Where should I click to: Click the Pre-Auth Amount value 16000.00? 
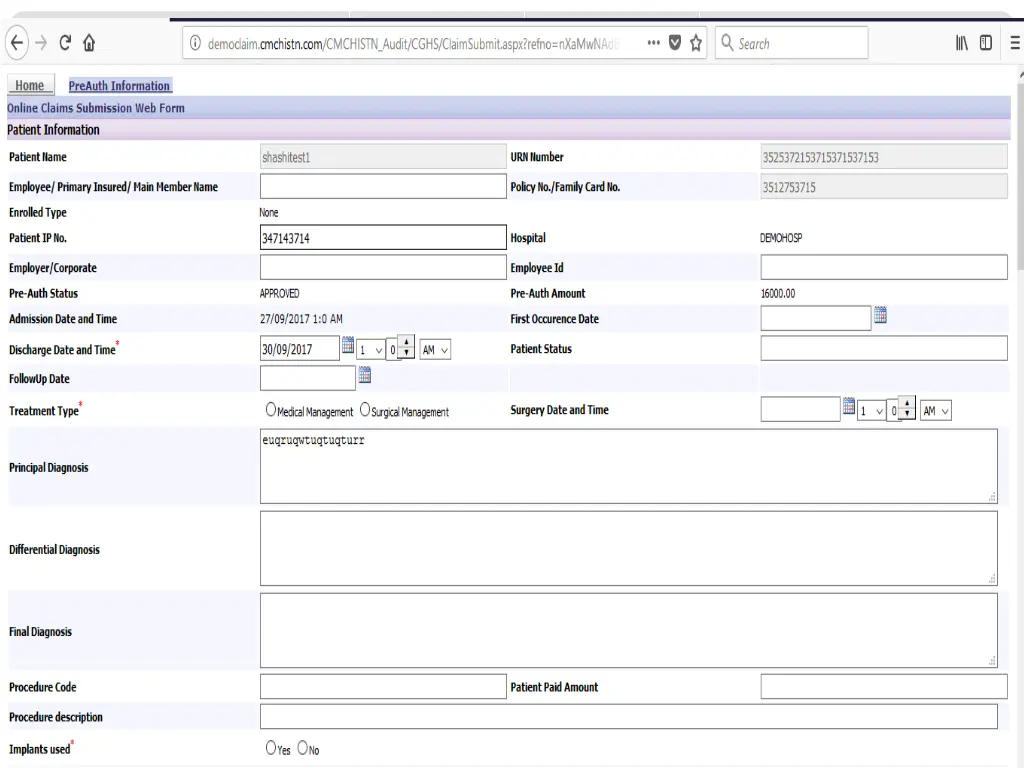coord(778,294)
